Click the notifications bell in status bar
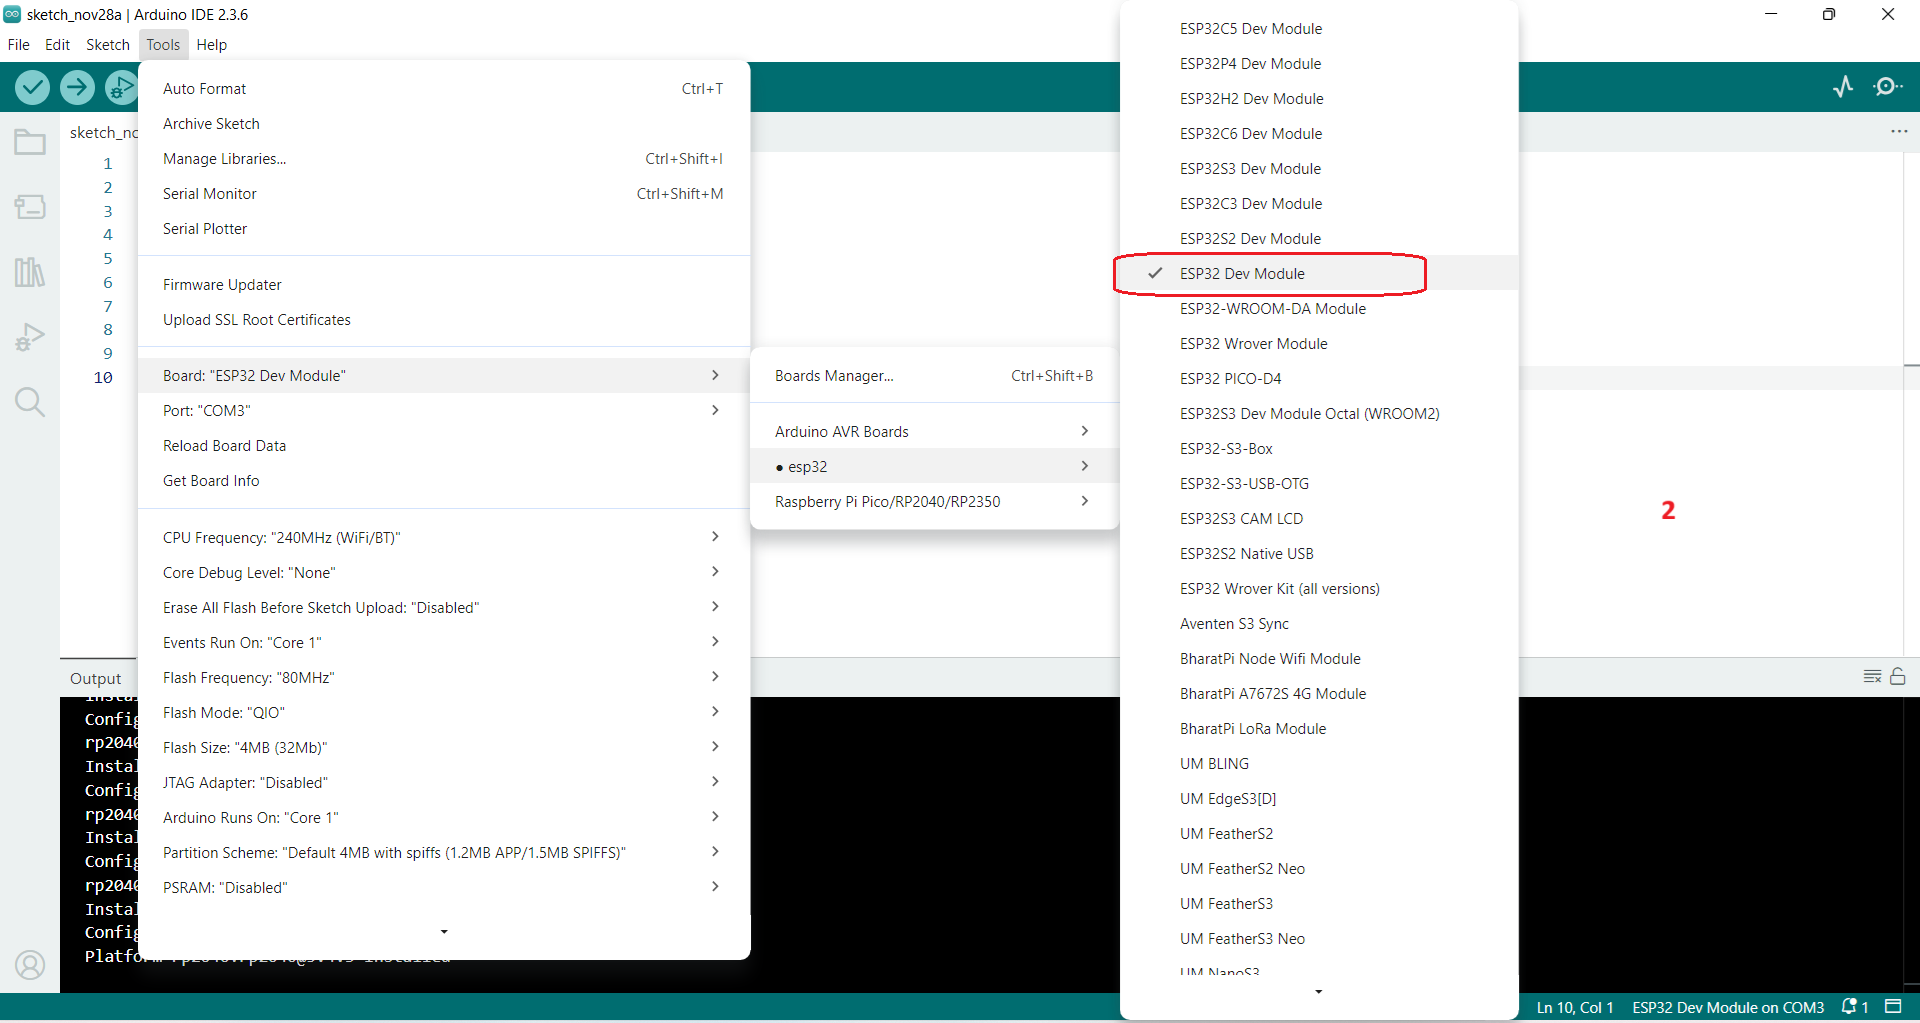 1855,1007
